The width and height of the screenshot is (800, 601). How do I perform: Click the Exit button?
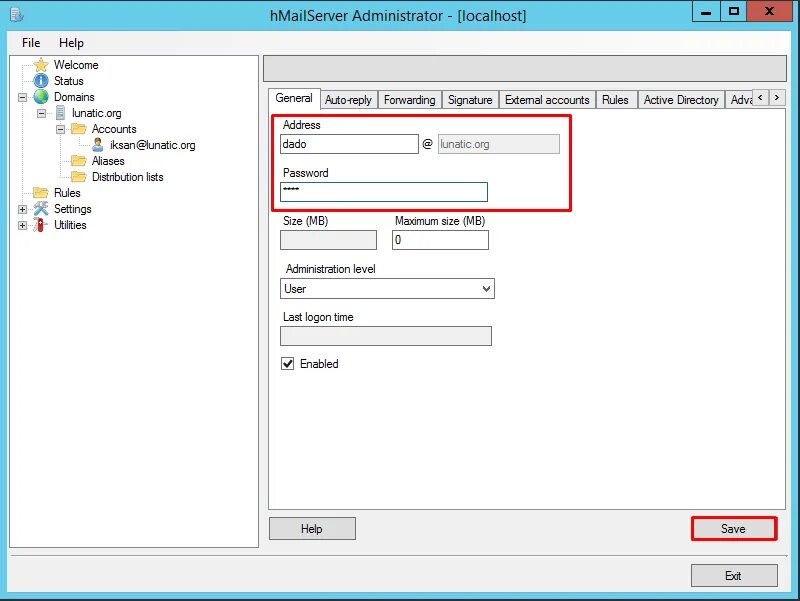(734, 575)
